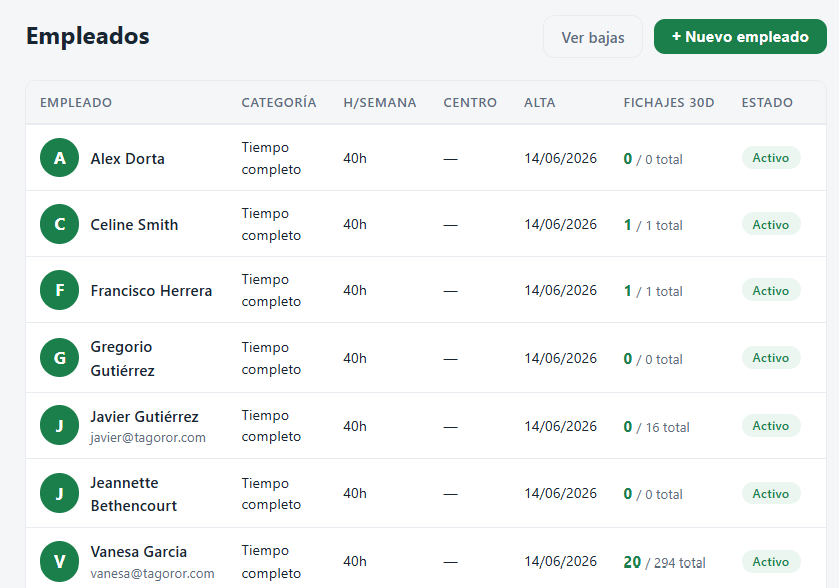This screenshot has width=839, height=588.
Task: Select Vanesa Garcia's Activo status badge
Action: [771, 561]
